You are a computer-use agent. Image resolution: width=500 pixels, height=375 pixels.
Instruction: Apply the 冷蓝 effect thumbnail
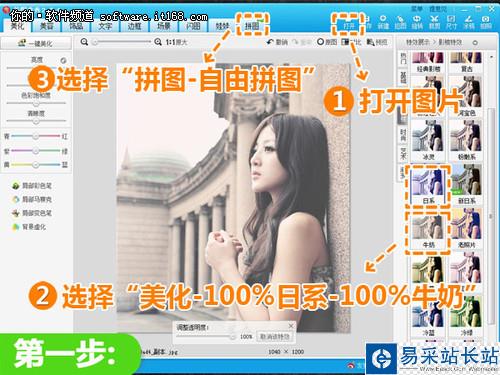pos(428,317)
